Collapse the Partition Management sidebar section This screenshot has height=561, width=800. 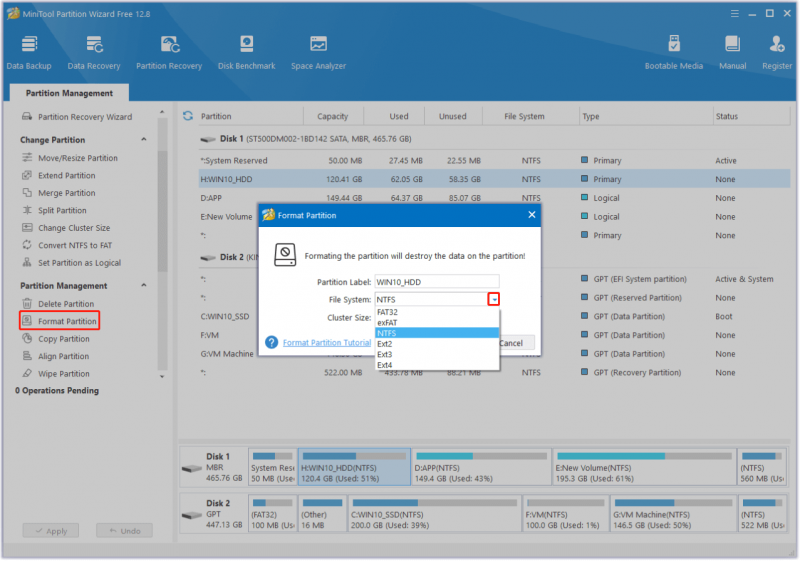click(144, 285)
